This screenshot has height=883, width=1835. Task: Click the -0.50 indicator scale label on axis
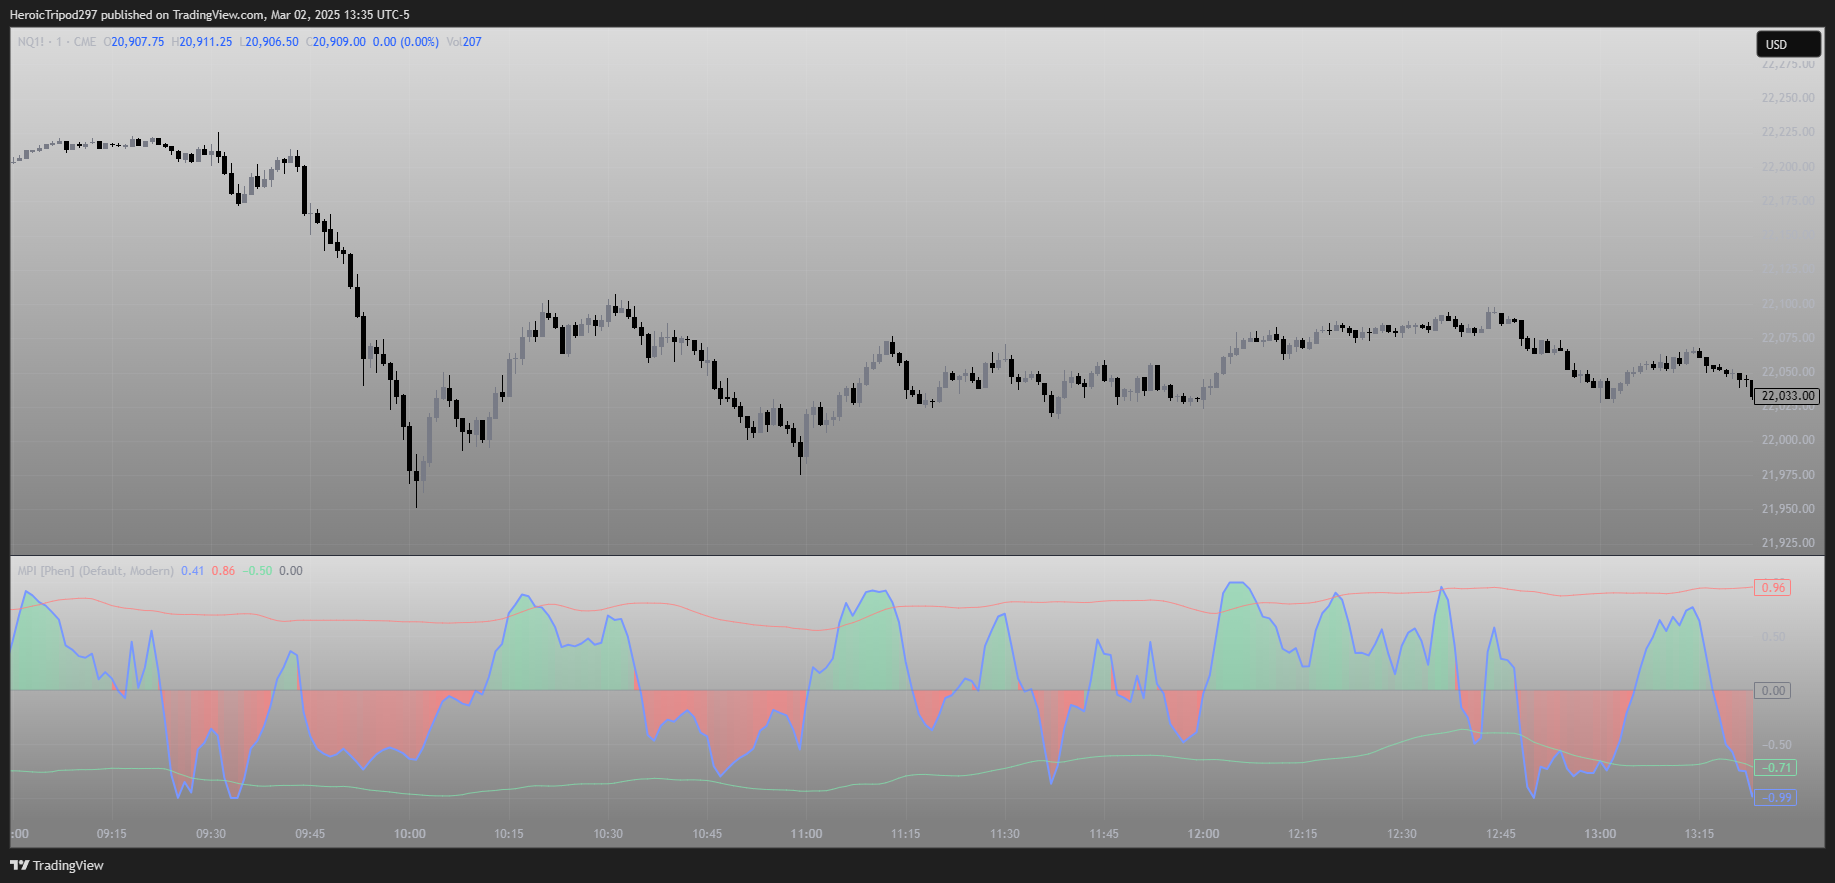pyautogui.click(x=1777, y=745)
